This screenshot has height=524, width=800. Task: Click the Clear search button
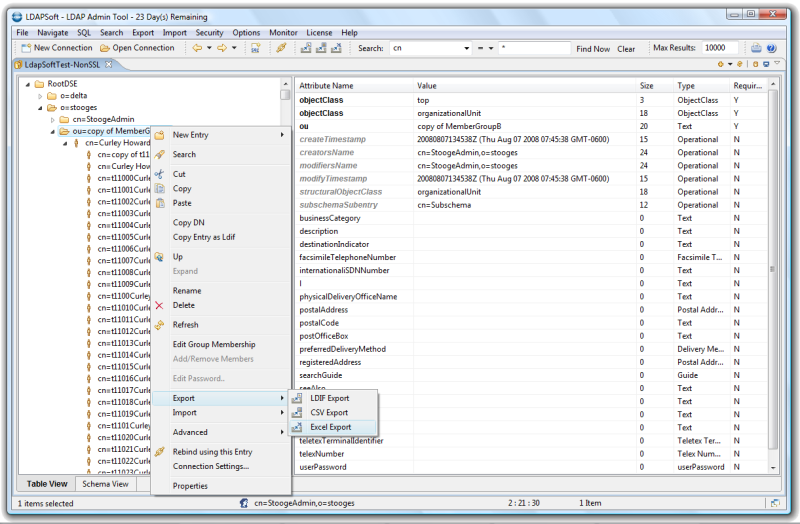pos(626,48)
